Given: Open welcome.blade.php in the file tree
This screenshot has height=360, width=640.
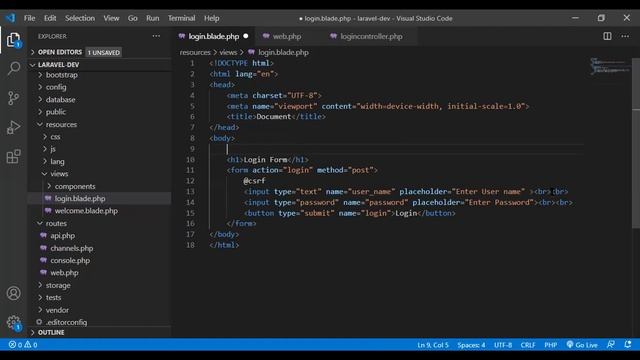Looking at the screenshot, I should click(x=86, y=211).
